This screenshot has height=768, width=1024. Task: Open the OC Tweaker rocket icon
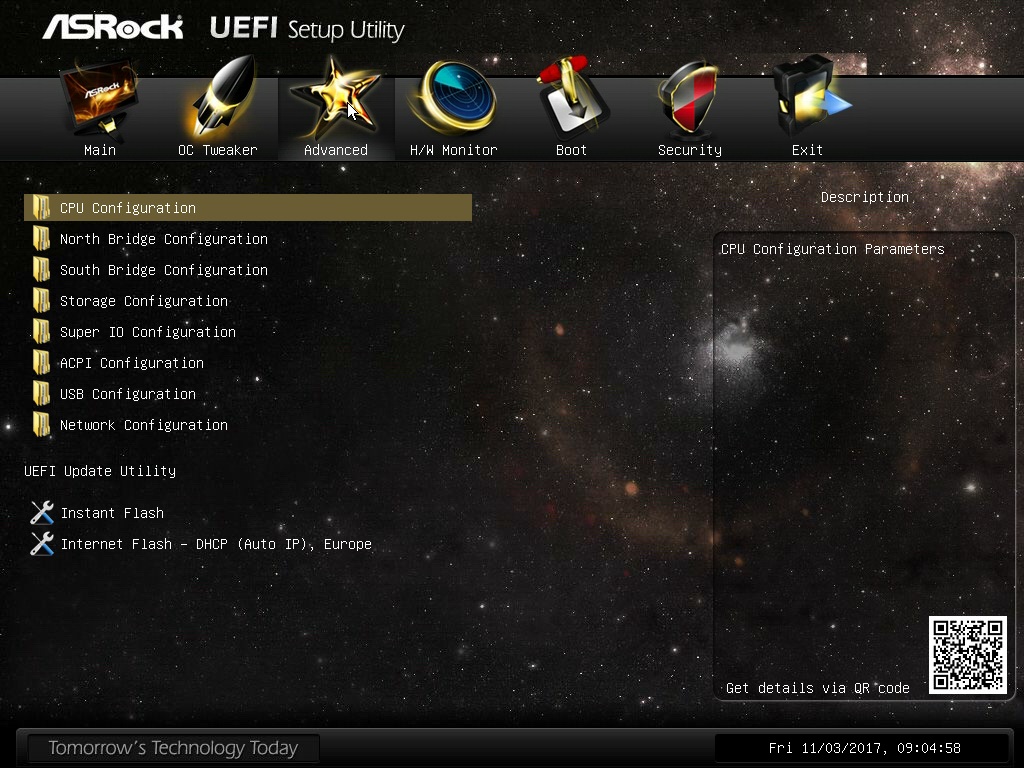point(223,98)
